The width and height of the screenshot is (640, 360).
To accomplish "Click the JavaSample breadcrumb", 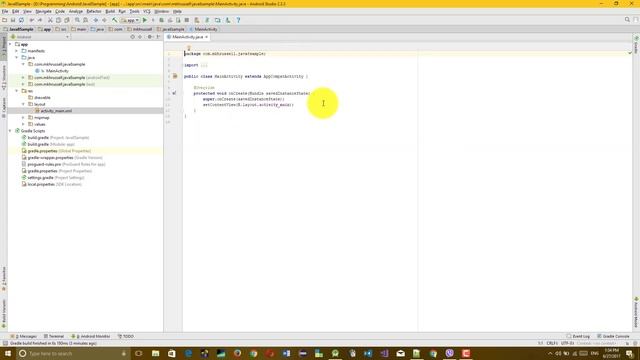I will pyautogui.click(x=18, y=29).
